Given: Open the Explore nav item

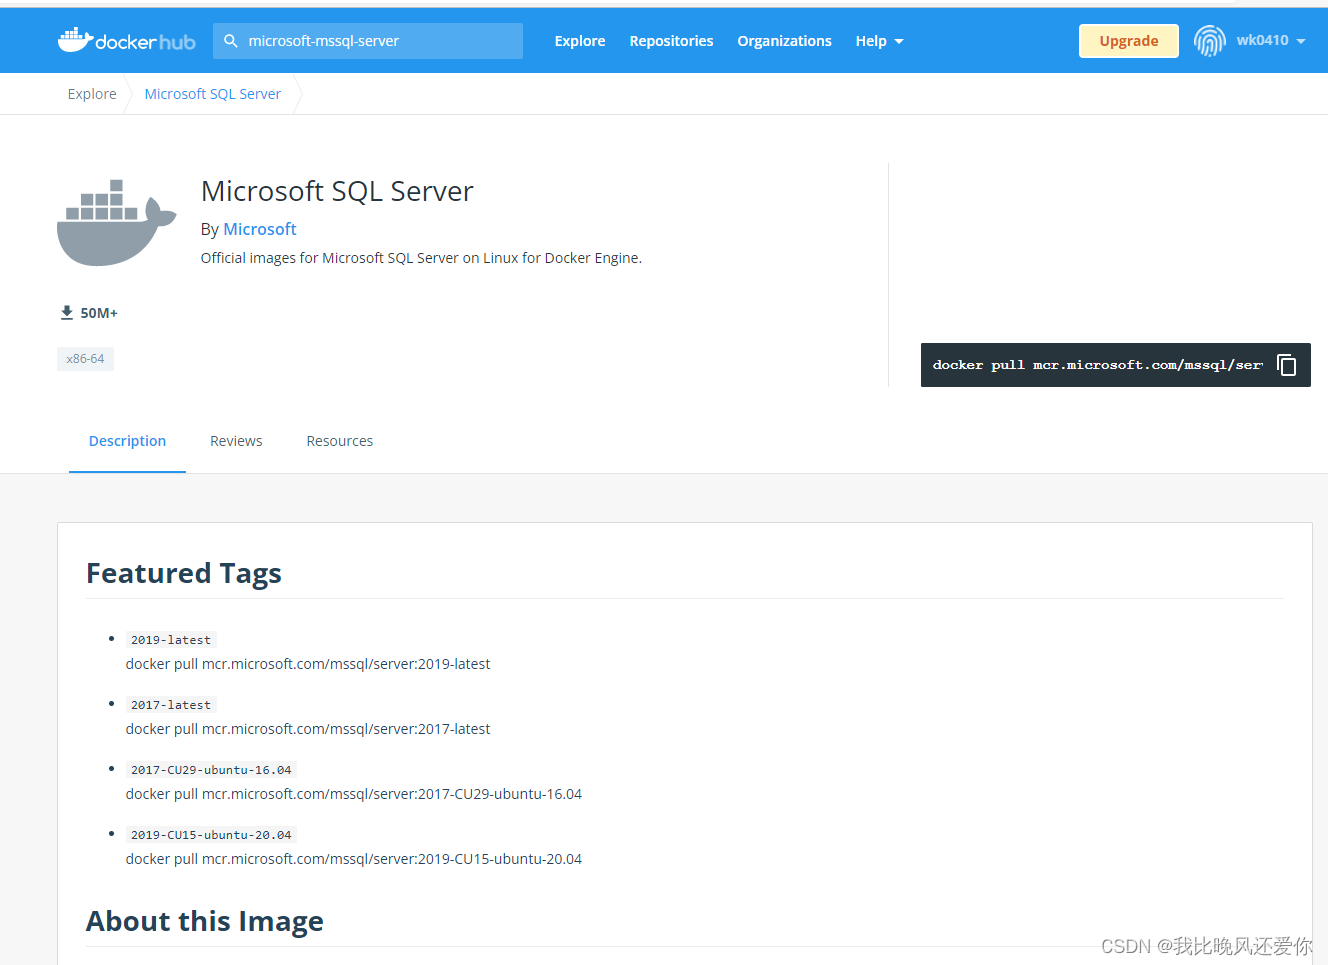Looking at the screenshot, I should tap(580, 41).
